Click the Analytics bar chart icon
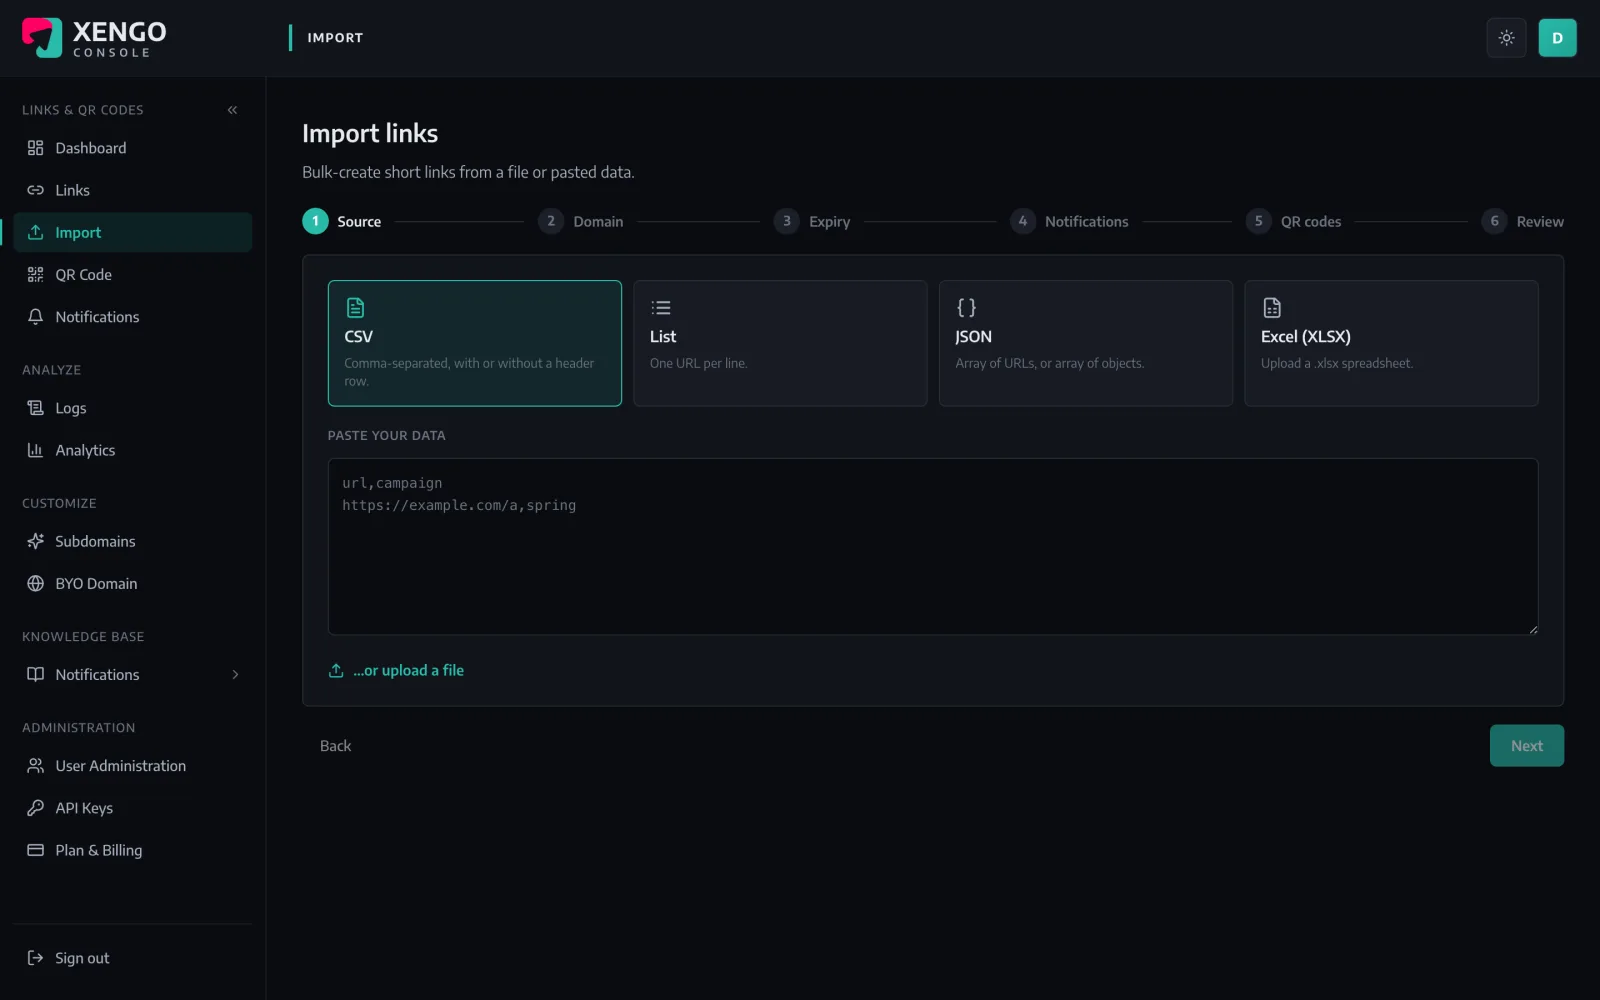This screenshot has height=1000, width=1600. tap(36, 450)
